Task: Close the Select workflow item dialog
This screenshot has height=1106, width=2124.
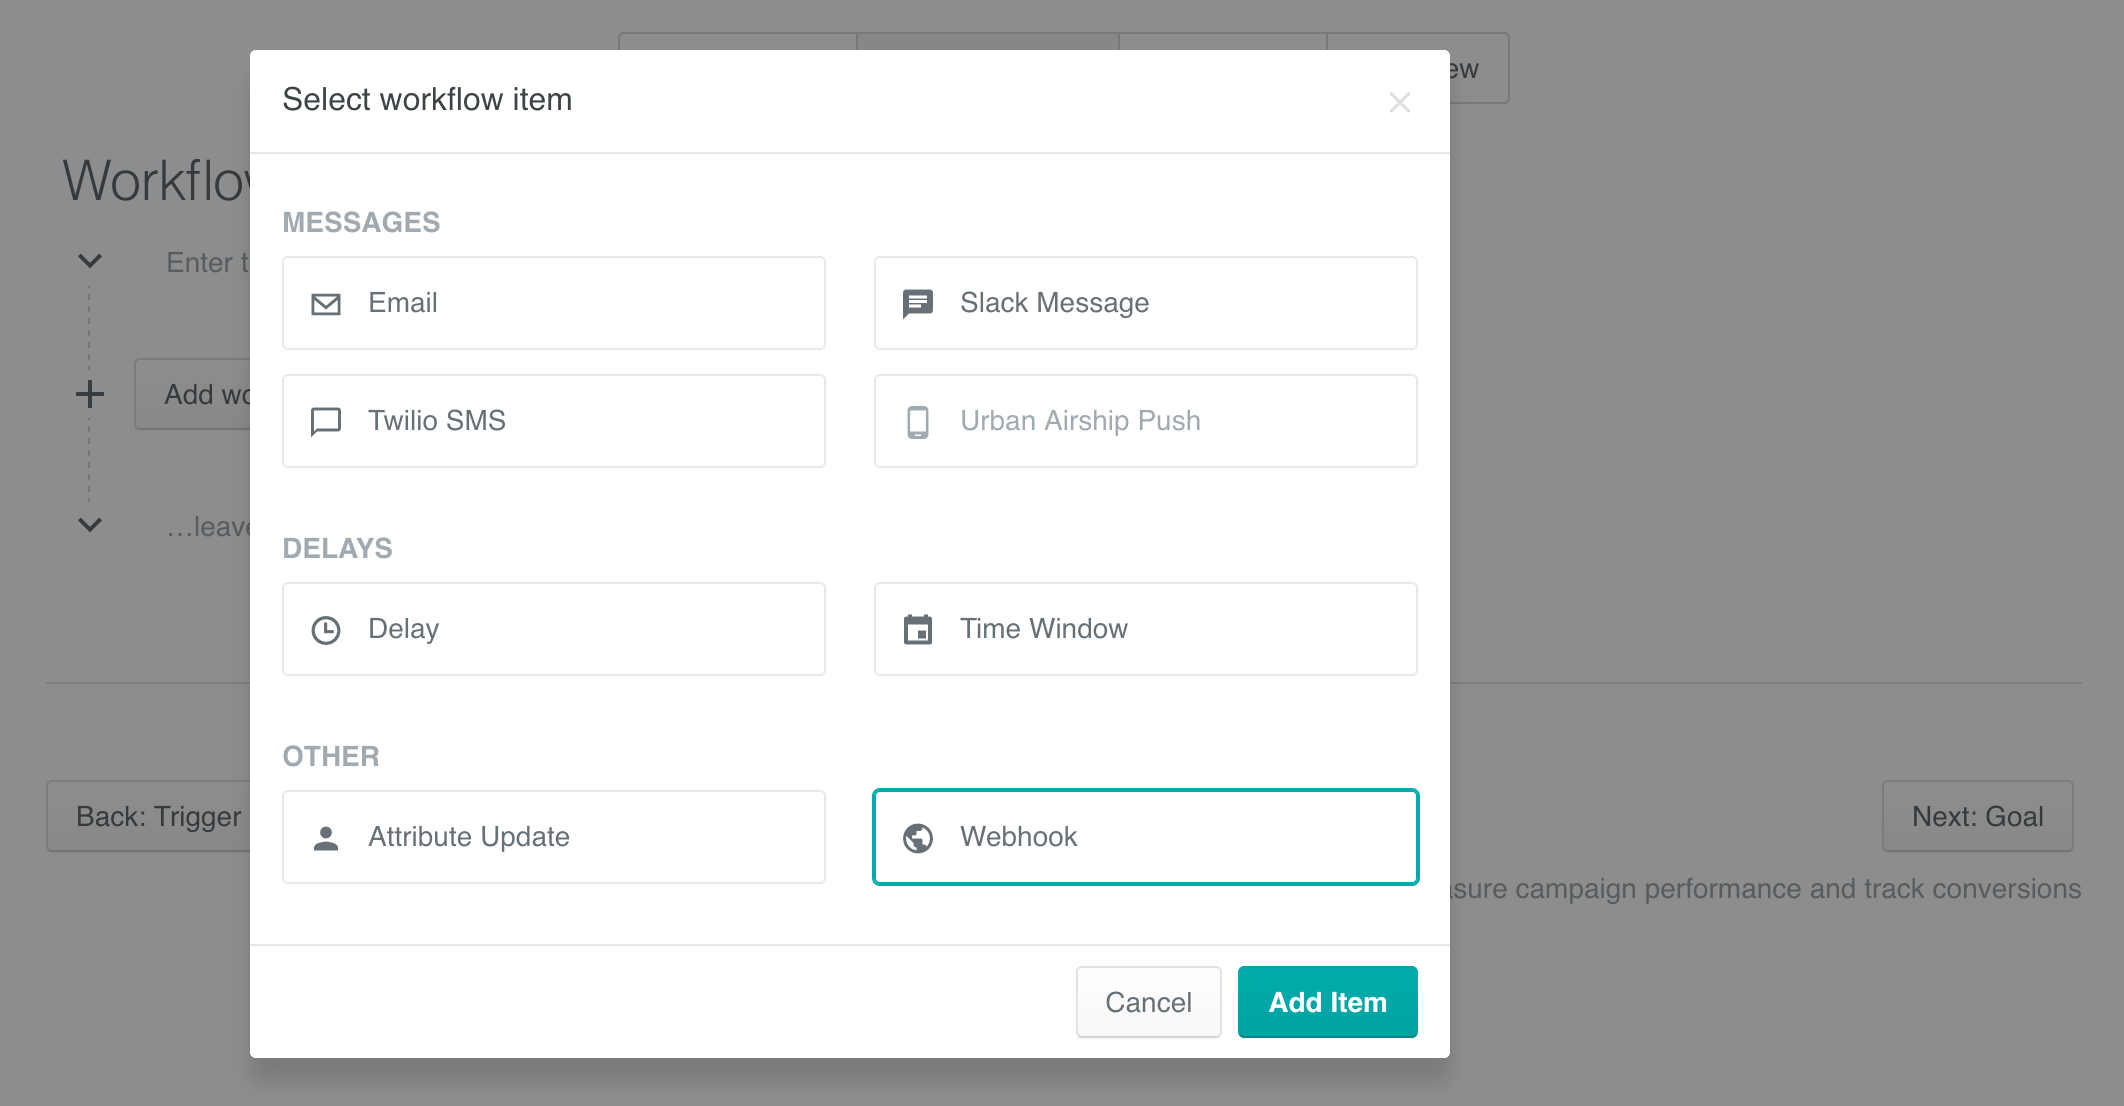Action: pos(1399,102)
